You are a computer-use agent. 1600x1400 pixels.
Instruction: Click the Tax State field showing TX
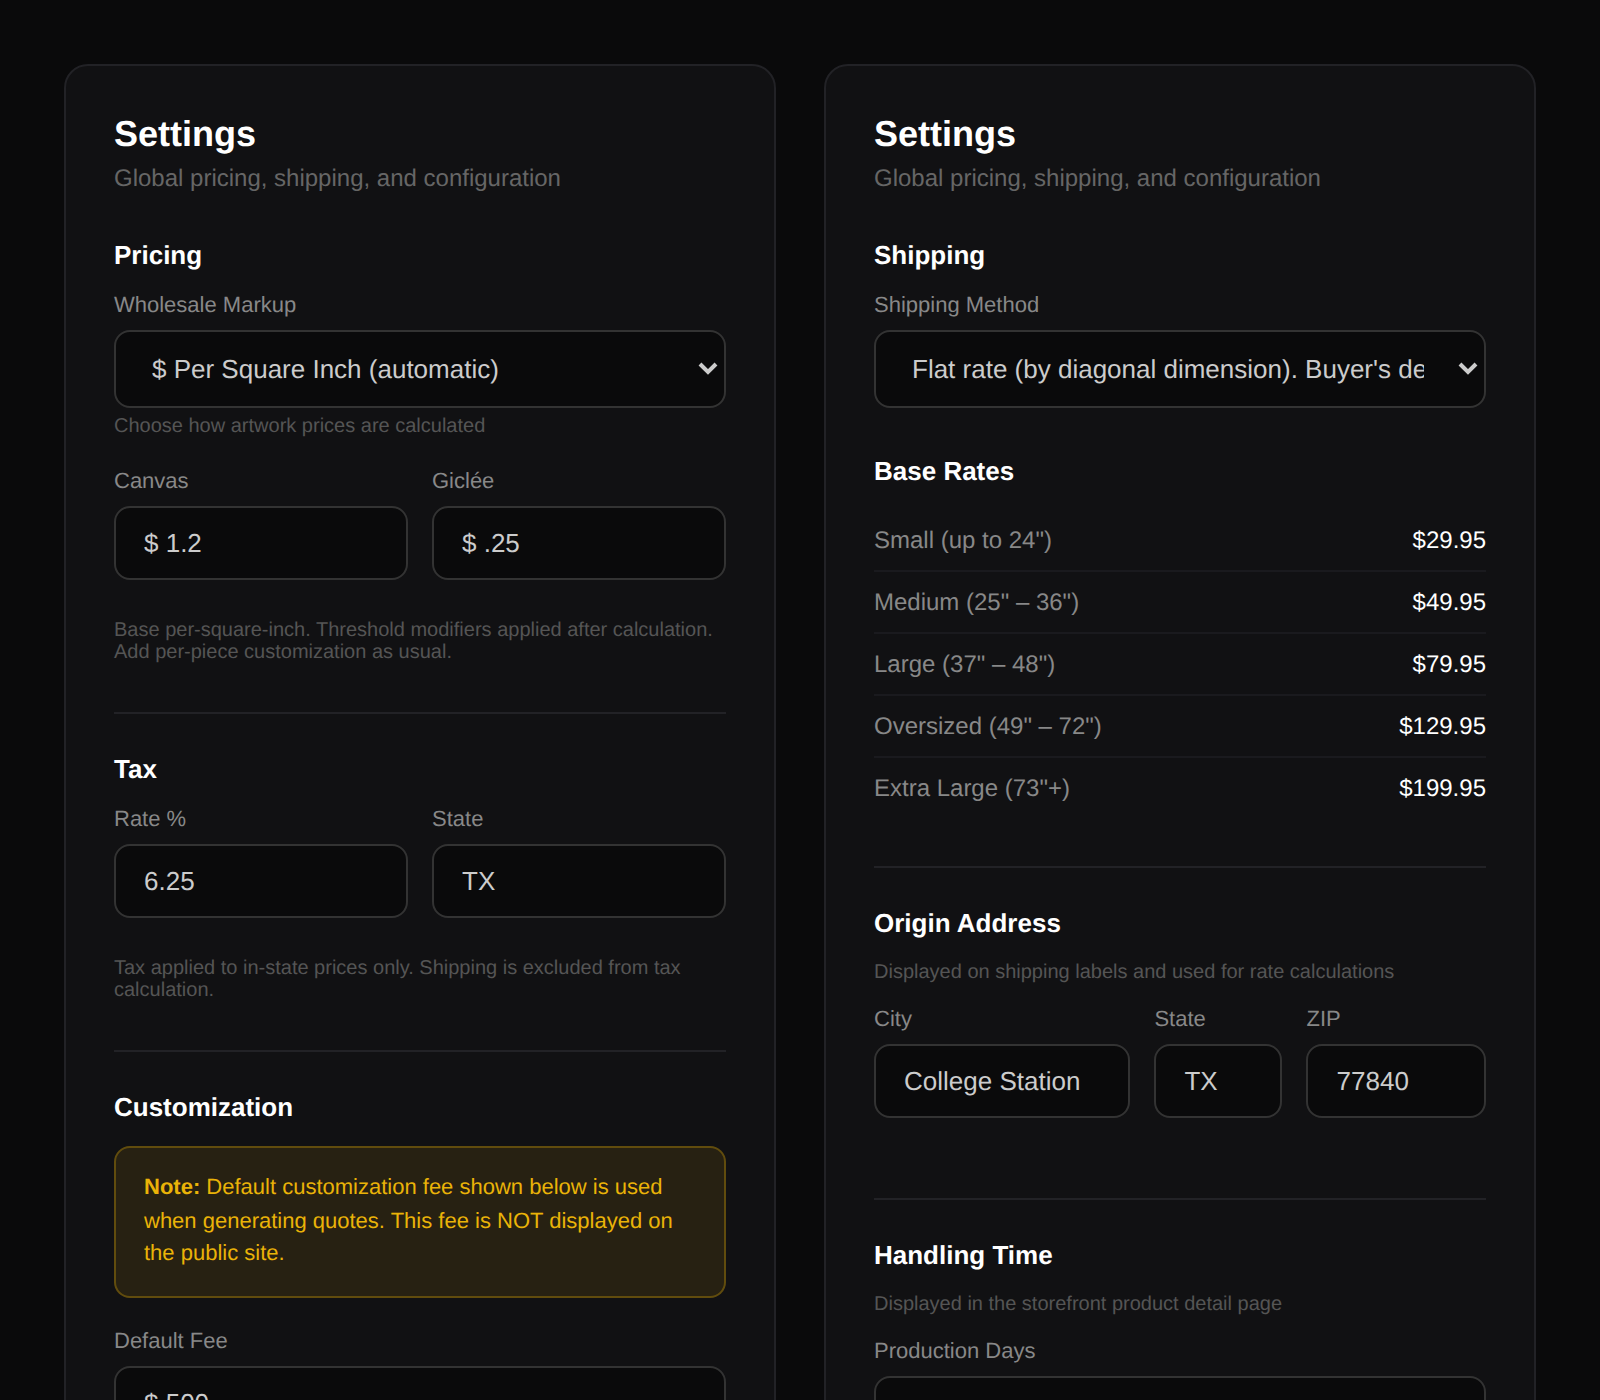(578, 881)
